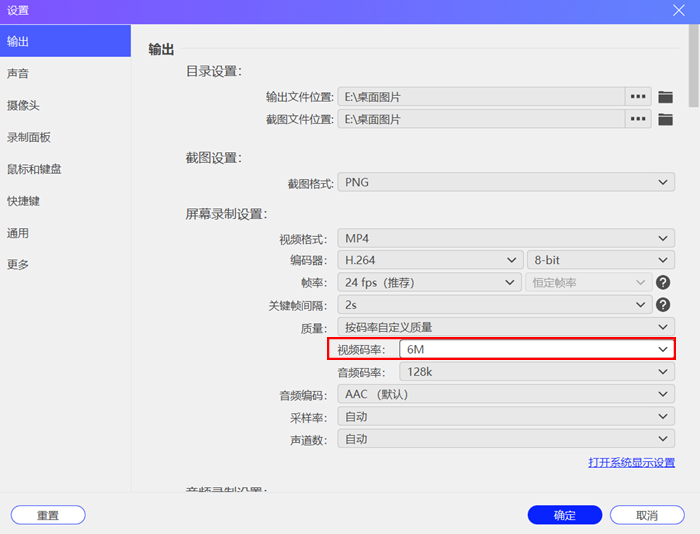Switch to the 更多 settings tab
The height and width of the screenshot is (534, 700).
65,264
